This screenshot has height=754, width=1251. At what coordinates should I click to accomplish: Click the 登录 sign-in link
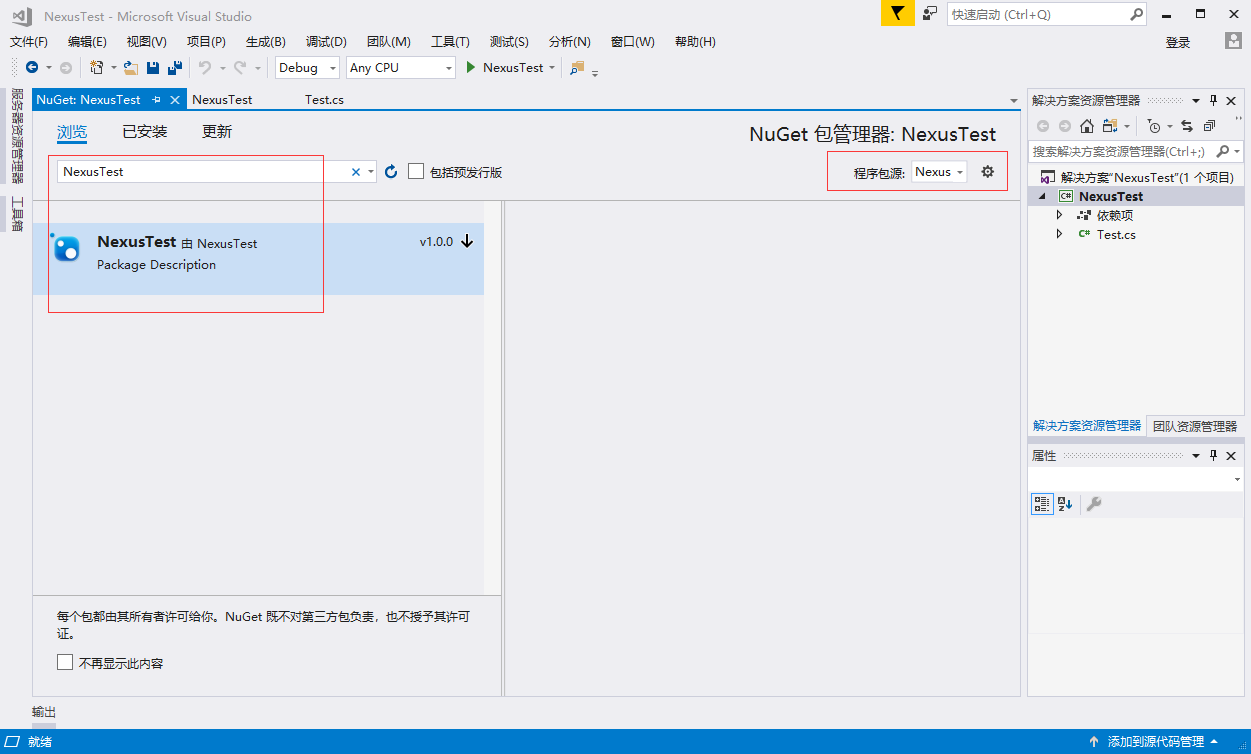[x=1178, y=42]
